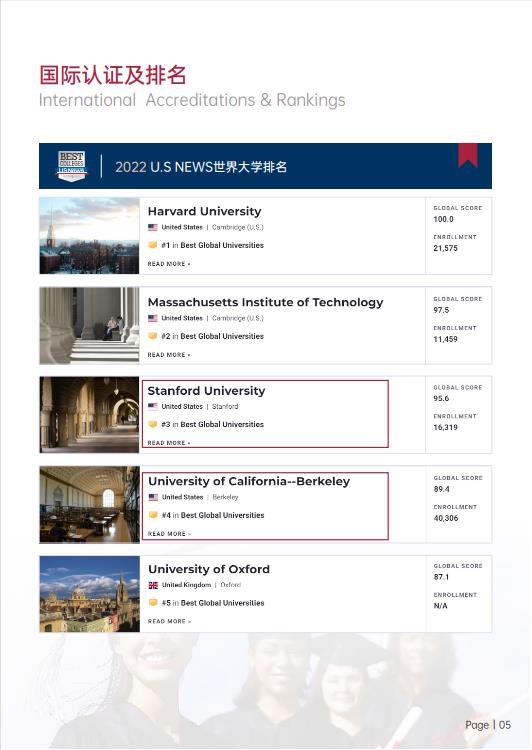Click Read More under University of California--Berkeley

click(x=169, y=534)
